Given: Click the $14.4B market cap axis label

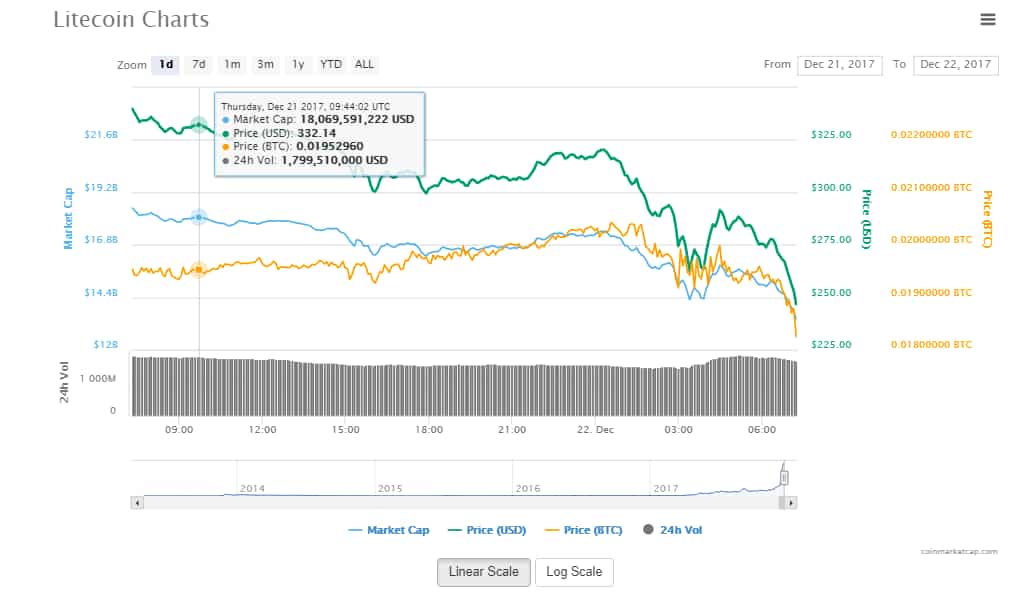Looking at the screenshot, I should (x=101, y=293).
